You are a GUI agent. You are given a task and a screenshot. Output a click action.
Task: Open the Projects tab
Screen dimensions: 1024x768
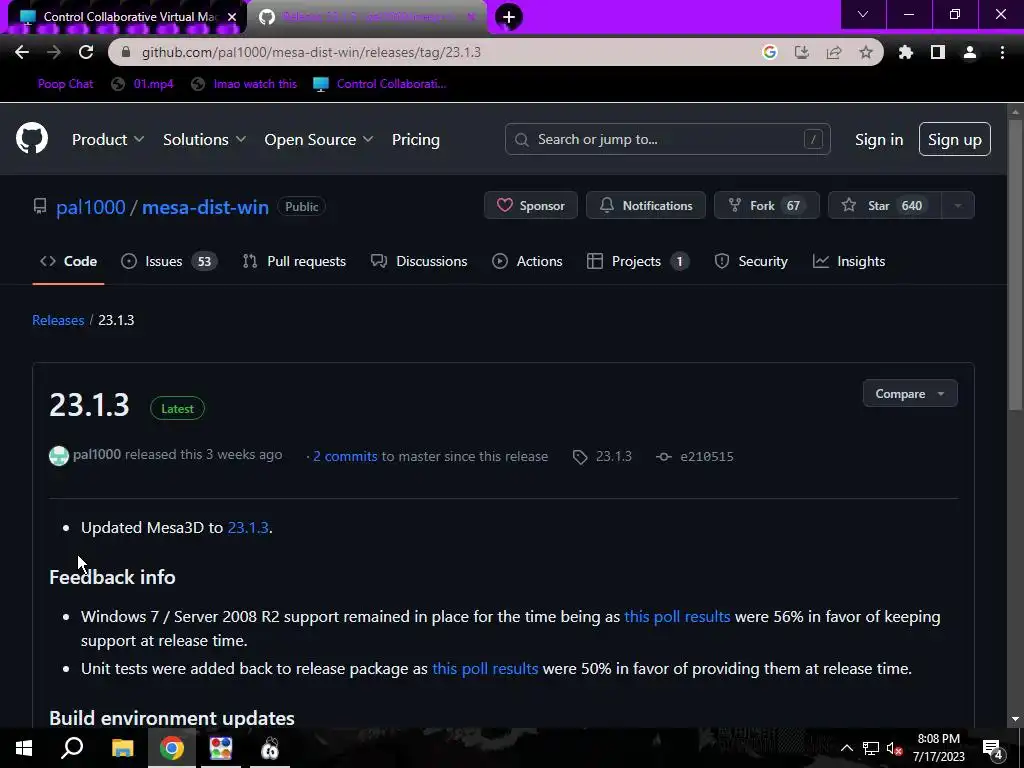[x=637, y=261]
